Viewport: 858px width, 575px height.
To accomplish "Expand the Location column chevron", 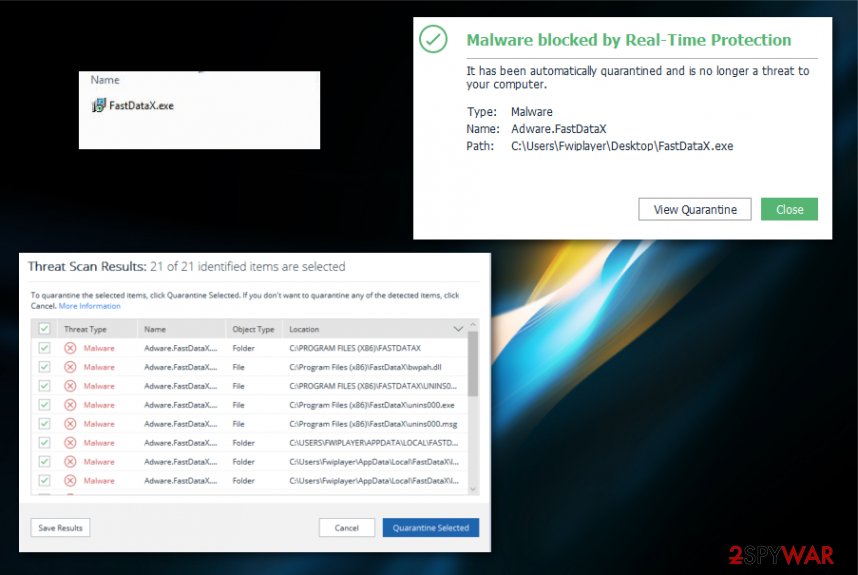I will pyautogui.click(x=458, y=329).
